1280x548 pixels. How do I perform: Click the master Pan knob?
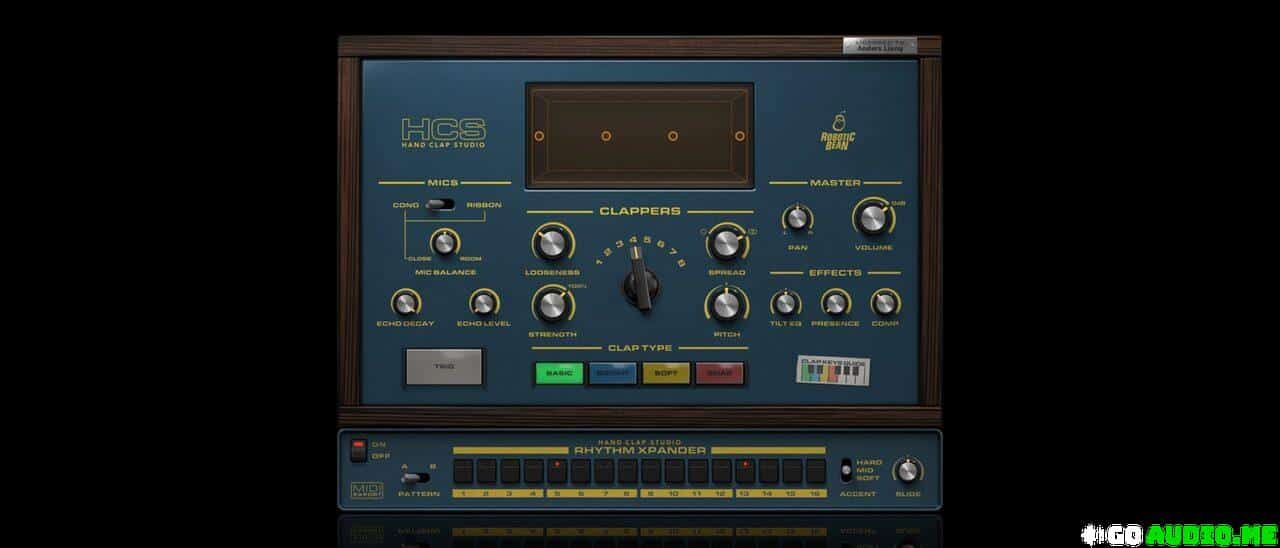point(797,218)
